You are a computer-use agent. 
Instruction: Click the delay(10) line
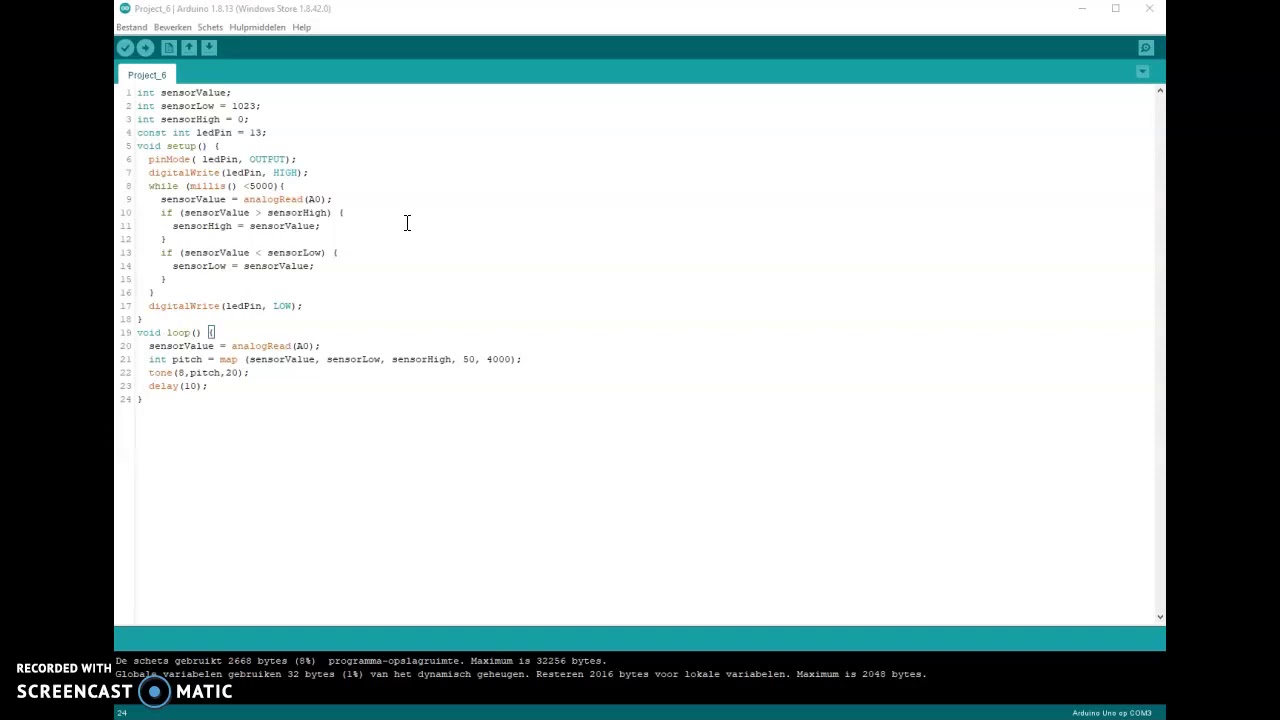coord(178,386)
